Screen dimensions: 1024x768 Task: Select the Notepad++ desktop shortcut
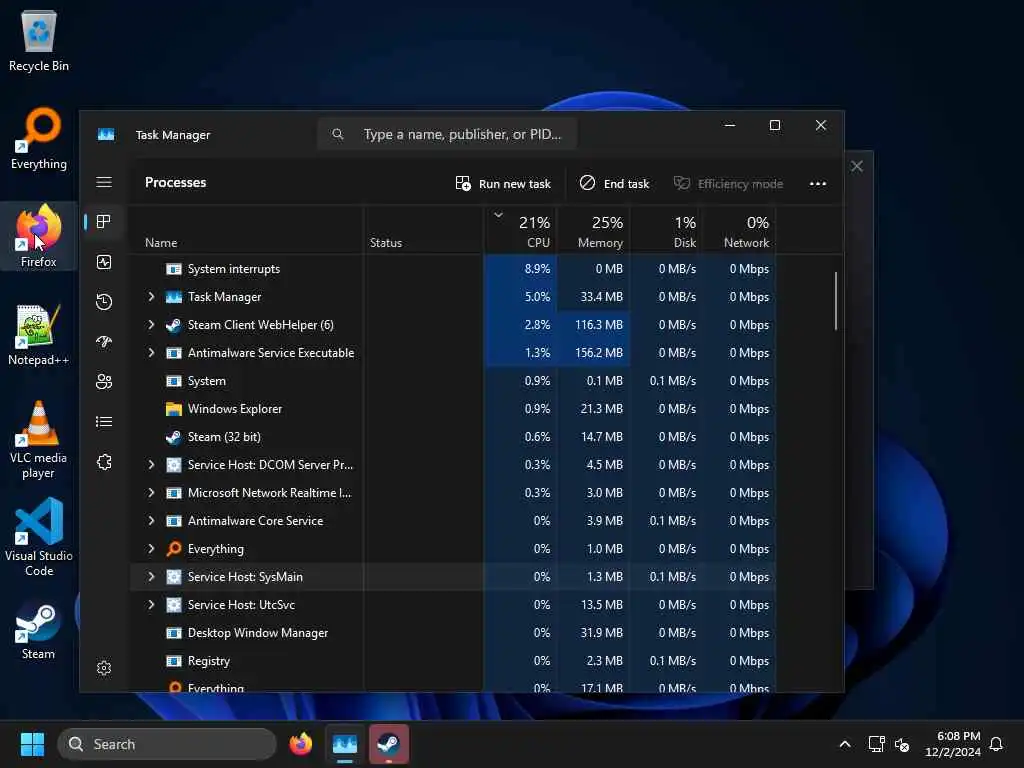39,334
